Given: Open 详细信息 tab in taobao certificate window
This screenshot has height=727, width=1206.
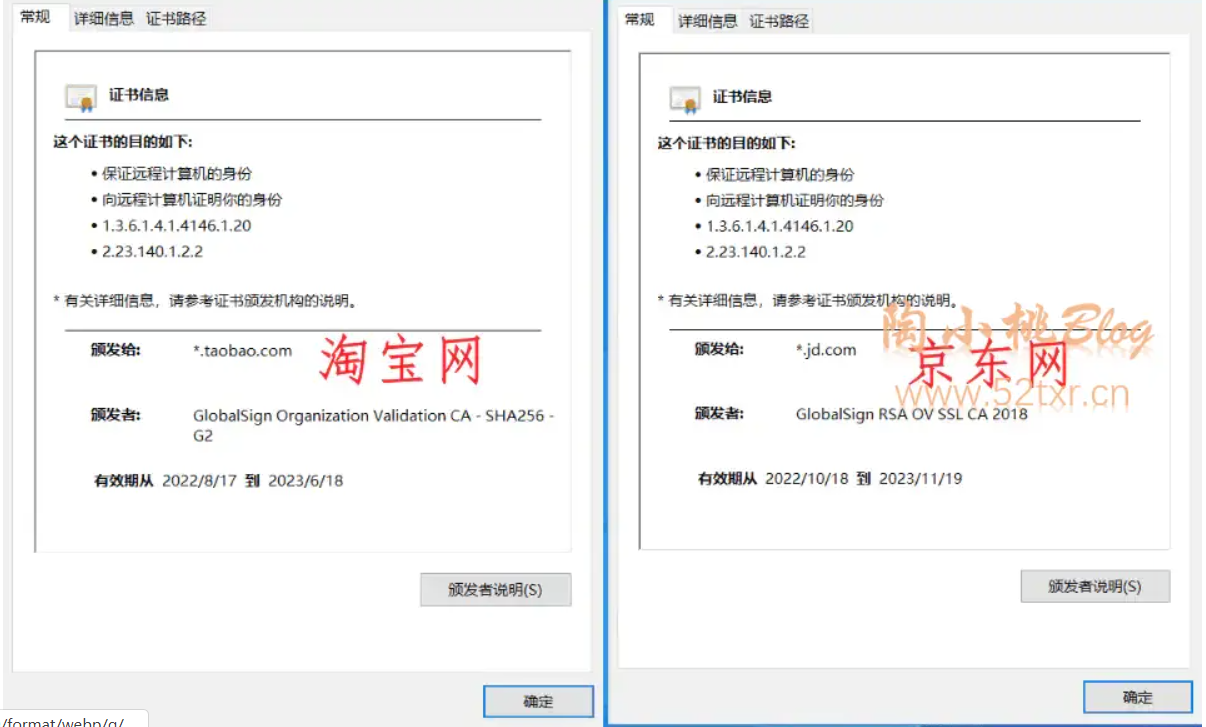Looking at the screenshot, I should click(x=104, y=18).
